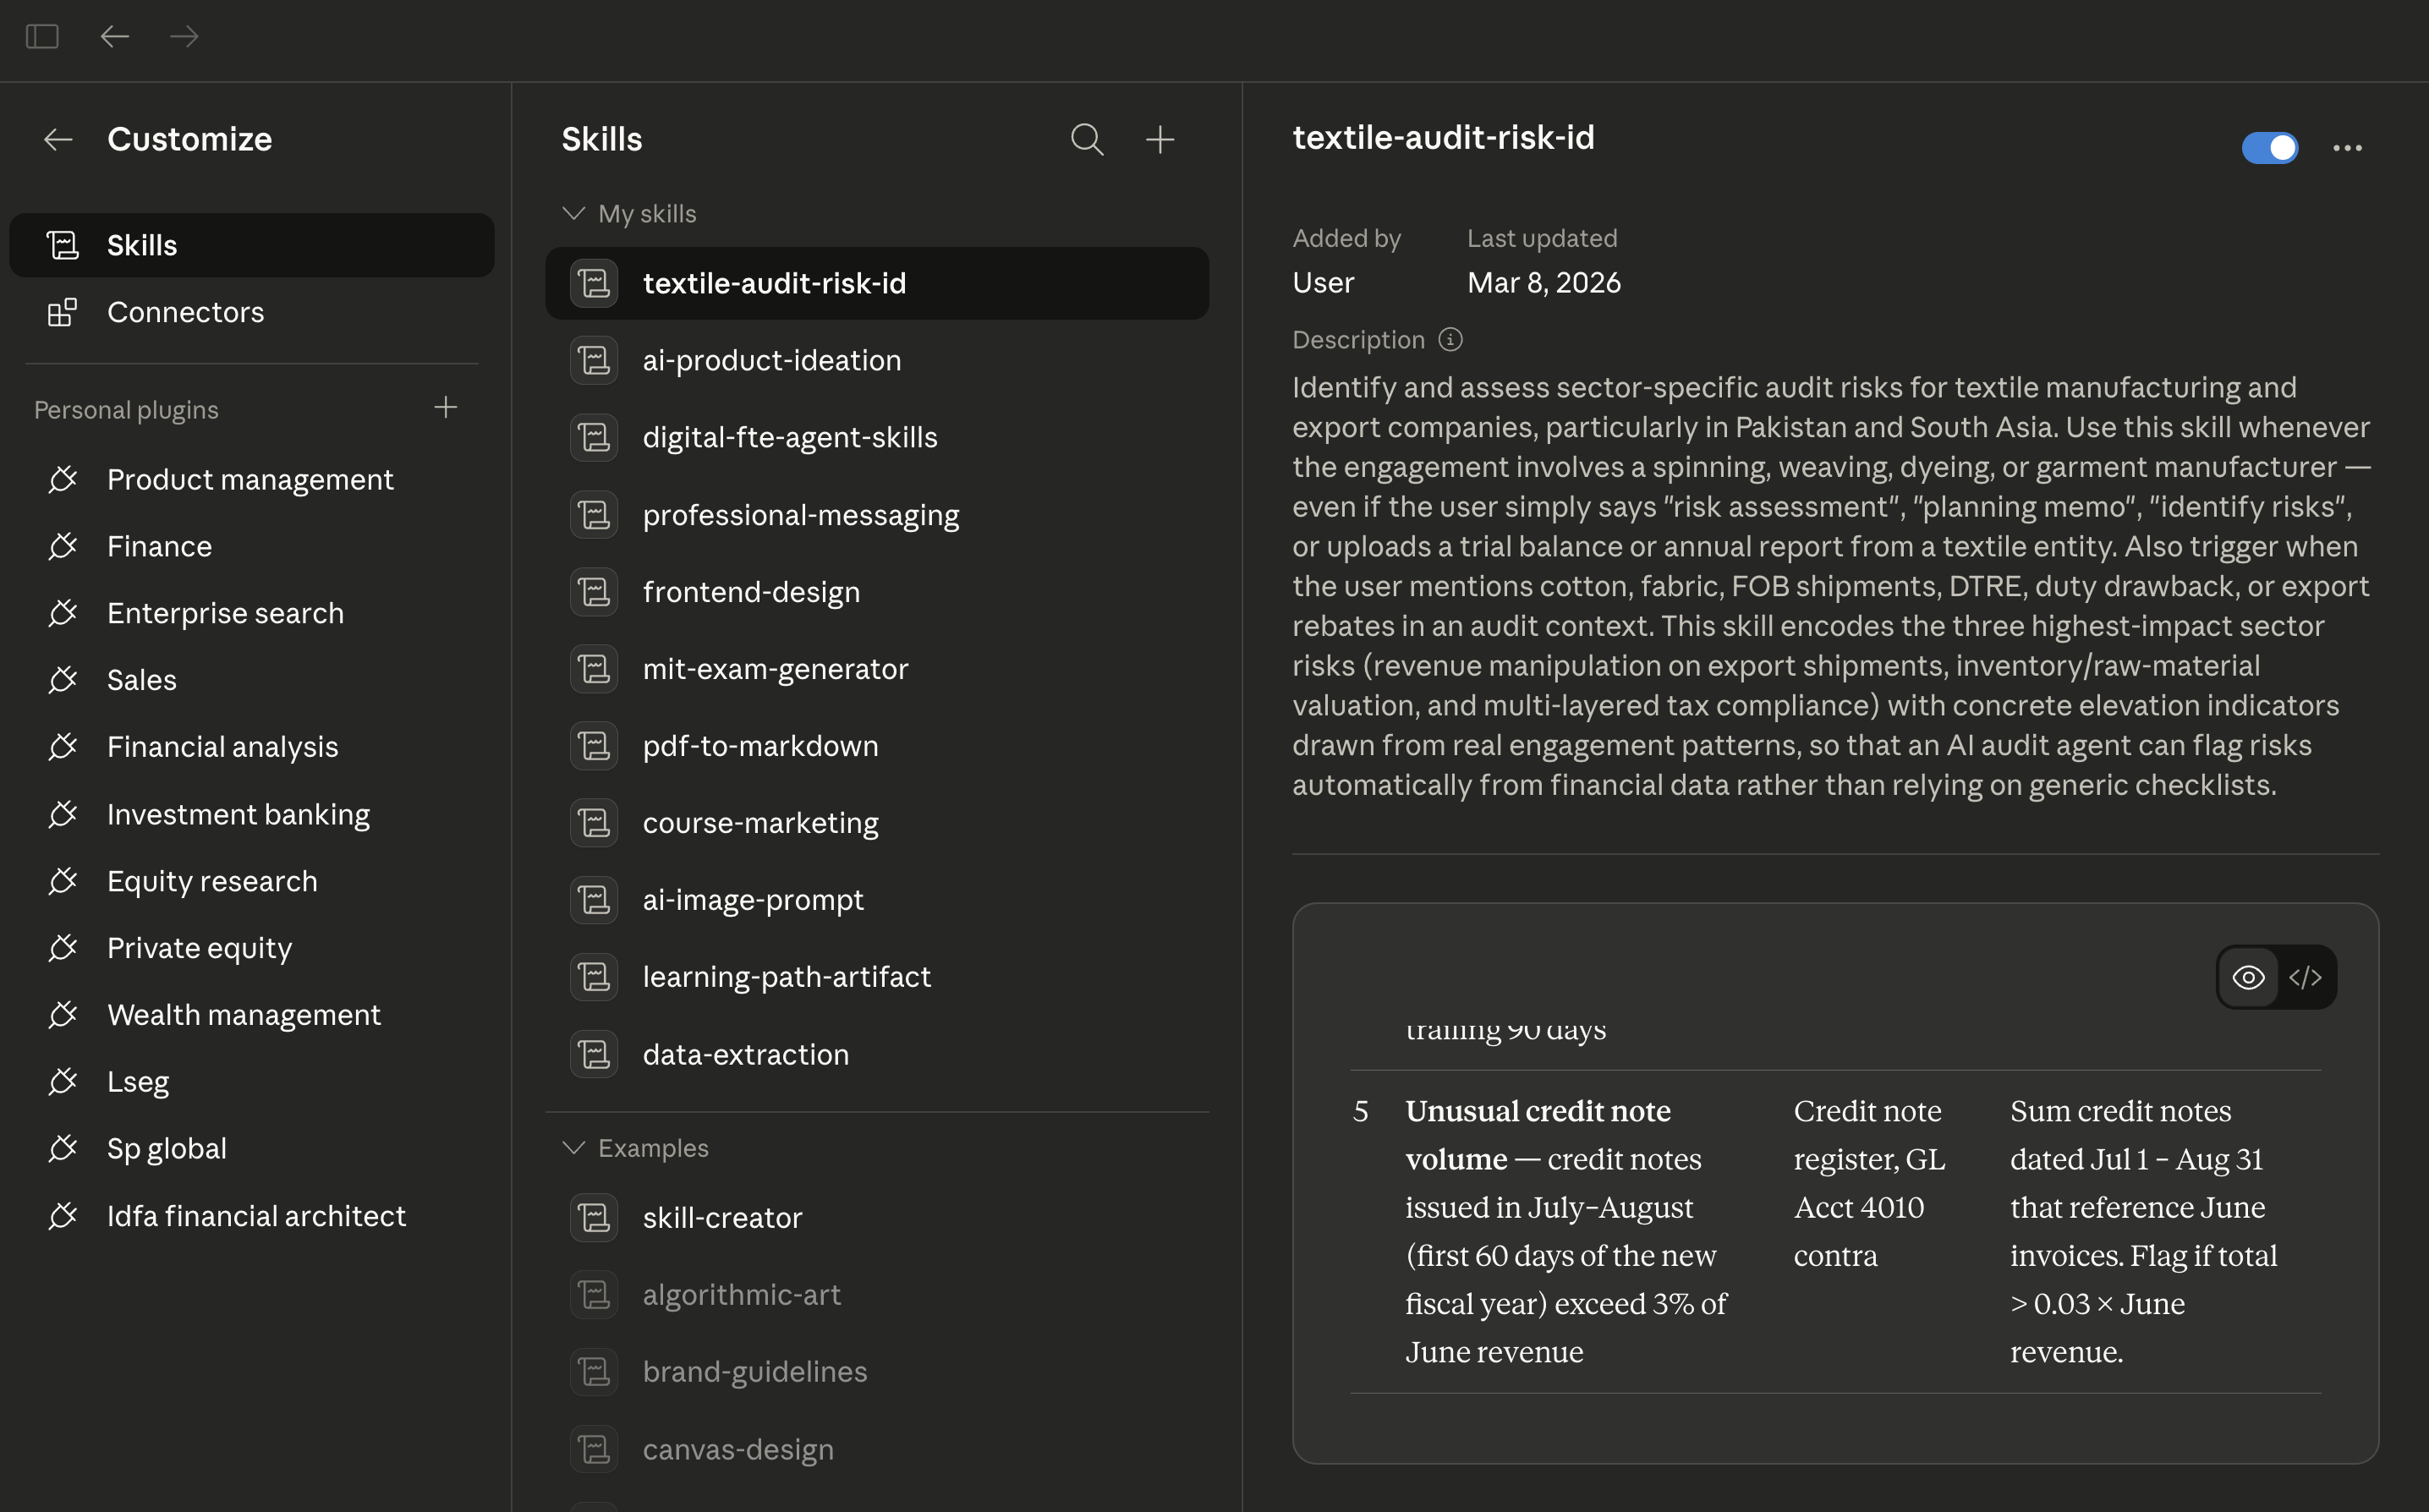Navigate back using the back arrow

point(115,37)
